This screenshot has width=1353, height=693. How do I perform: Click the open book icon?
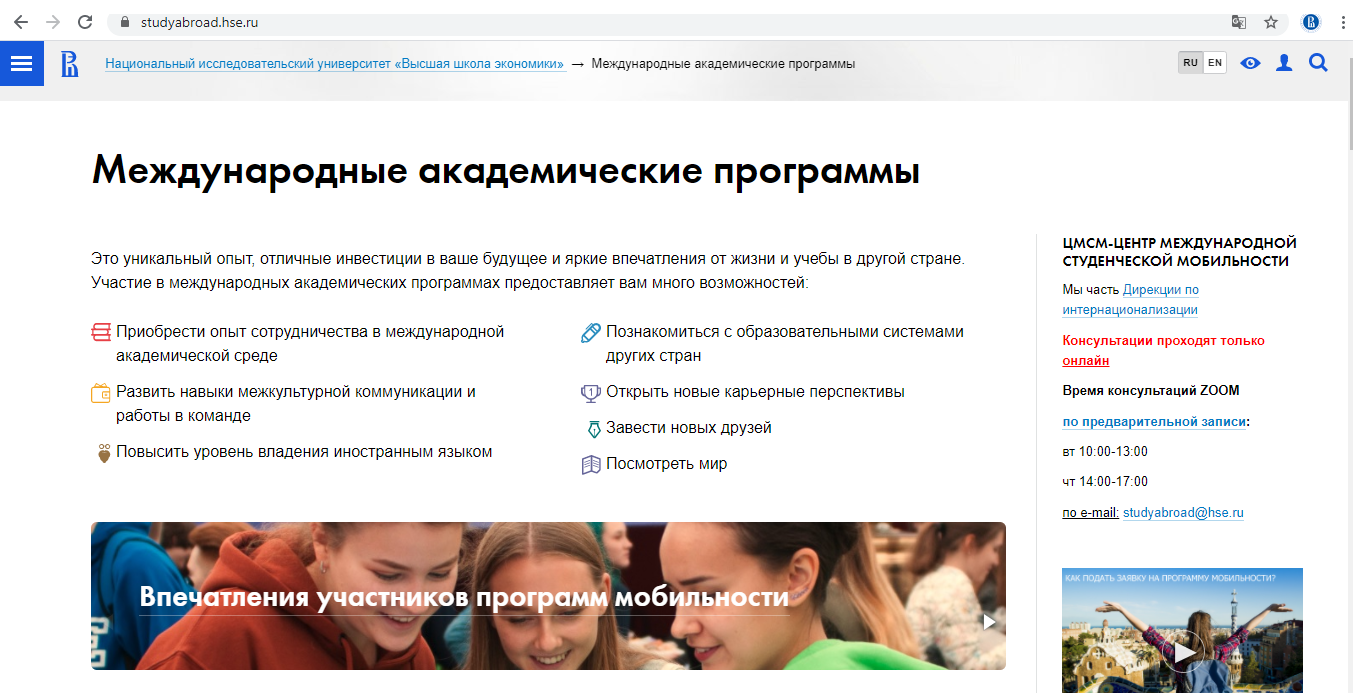pos(590,465)
